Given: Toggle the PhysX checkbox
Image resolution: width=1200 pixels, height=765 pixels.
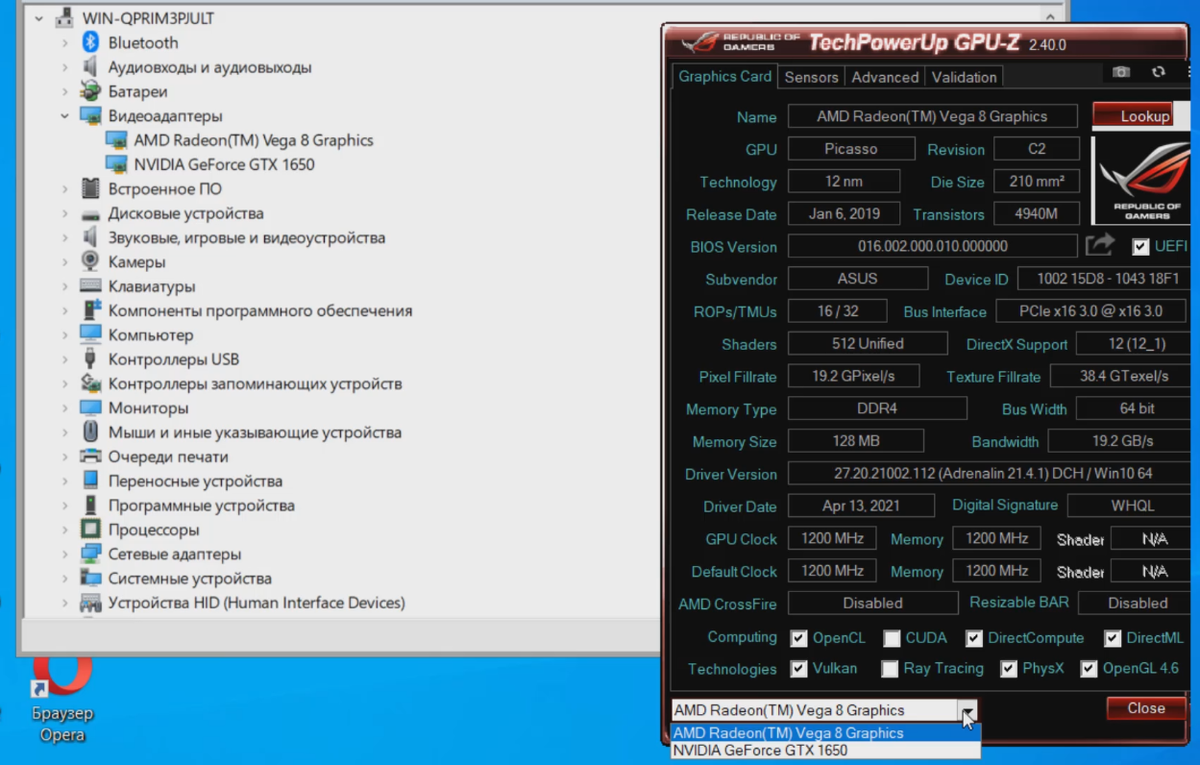Looking at the screenshot, I should [1008, 669].
